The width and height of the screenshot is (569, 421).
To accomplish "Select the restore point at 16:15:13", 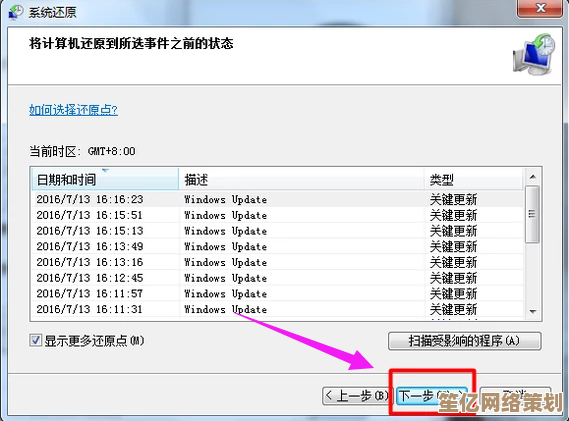I will click(278, 230).
